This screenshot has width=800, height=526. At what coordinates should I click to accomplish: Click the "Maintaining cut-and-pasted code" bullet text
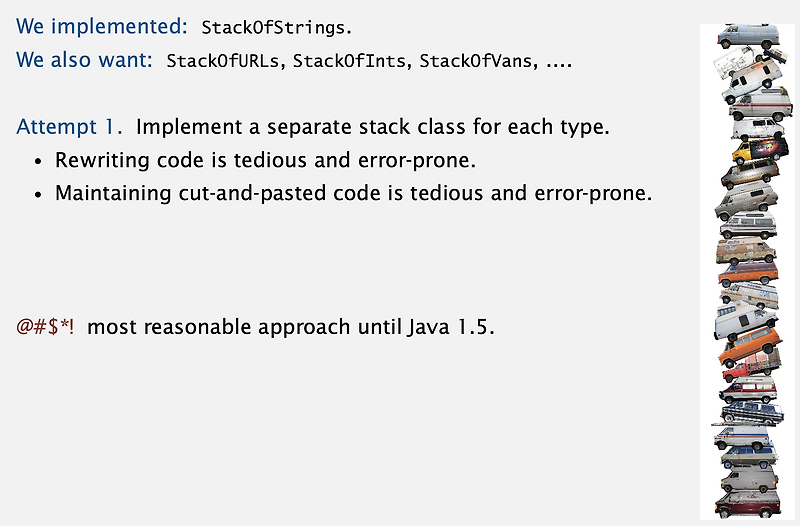click(353, 192)
